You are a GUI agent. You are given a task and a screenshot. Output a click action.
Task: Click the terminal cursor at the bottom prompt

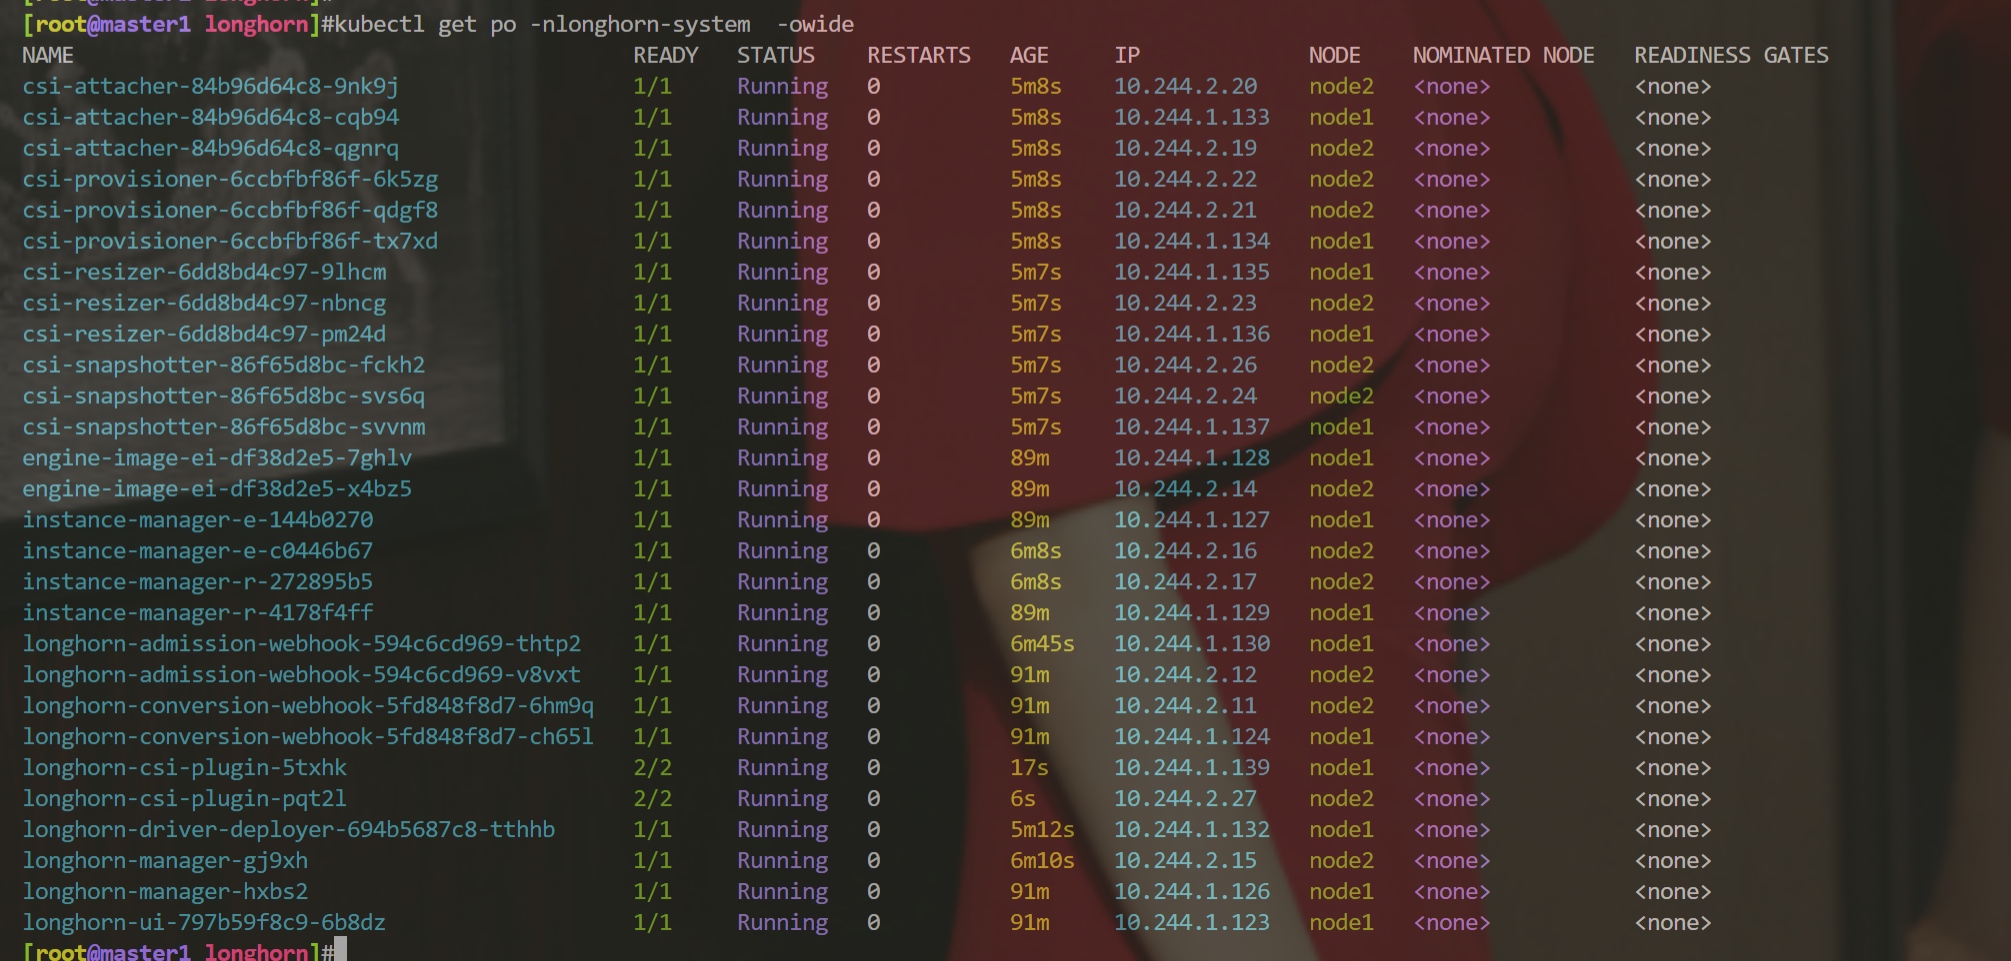point(341,950)
